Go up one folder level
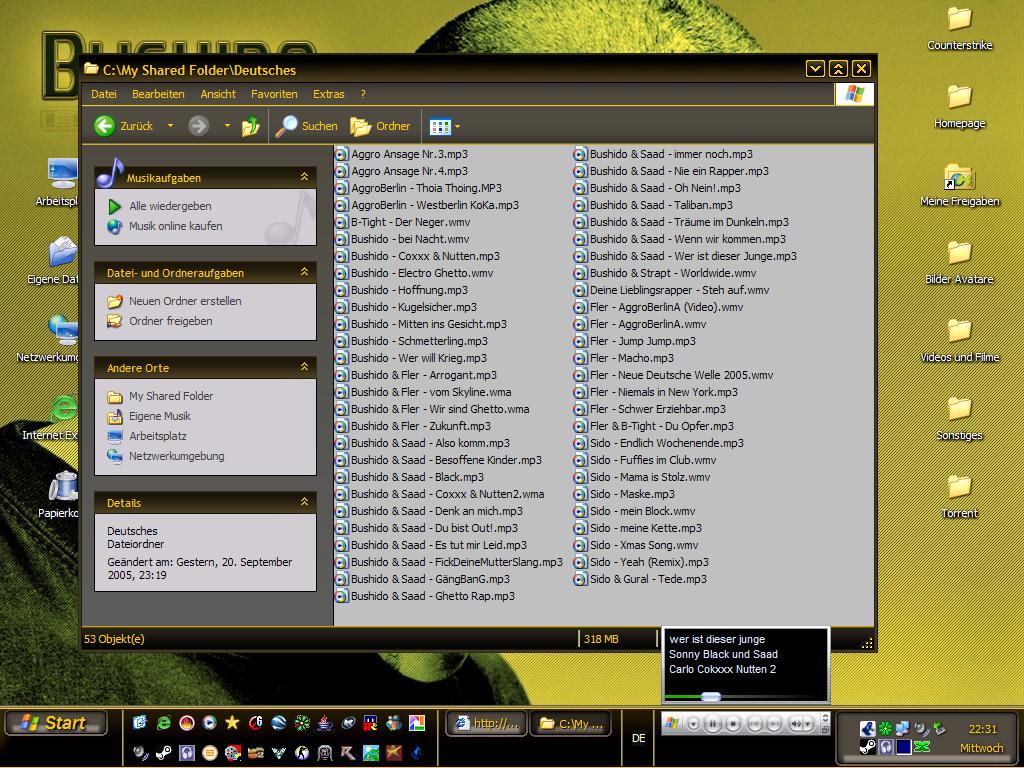Screen dimensions: 1024x768 251,126
